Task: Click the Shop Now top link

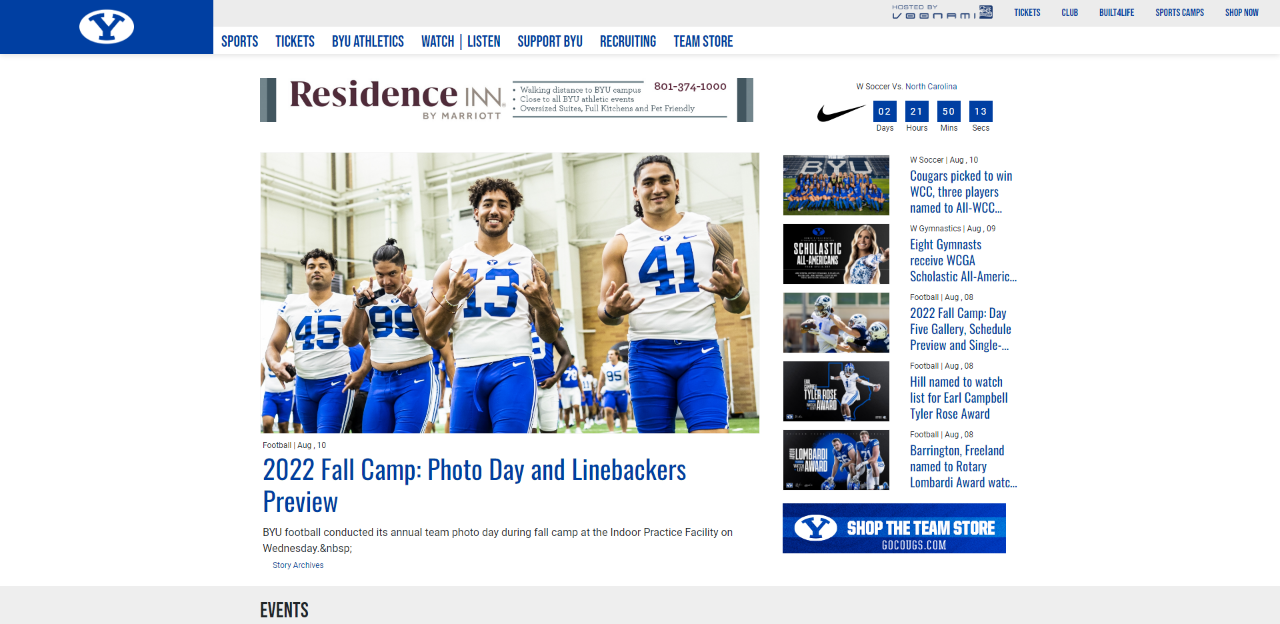Action: 1242,13
